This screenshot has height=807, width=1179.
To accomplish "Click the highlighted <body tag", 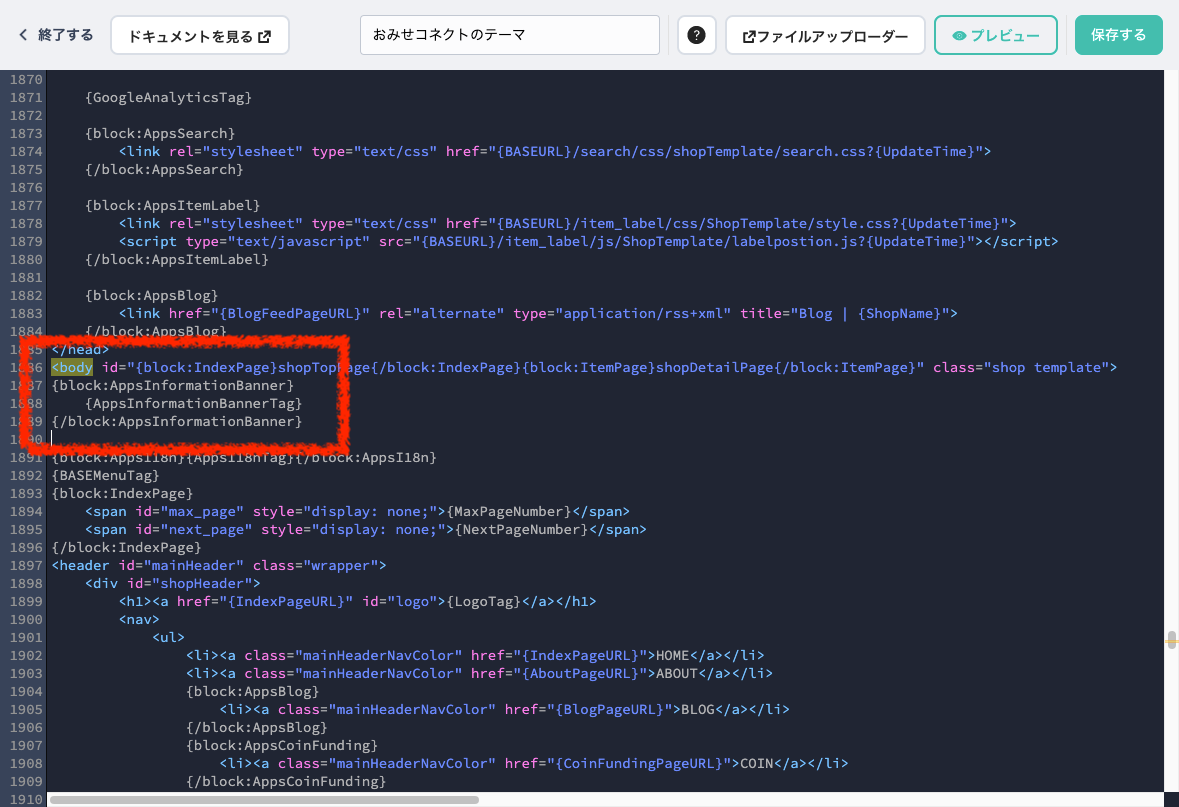I will point(72,367).
